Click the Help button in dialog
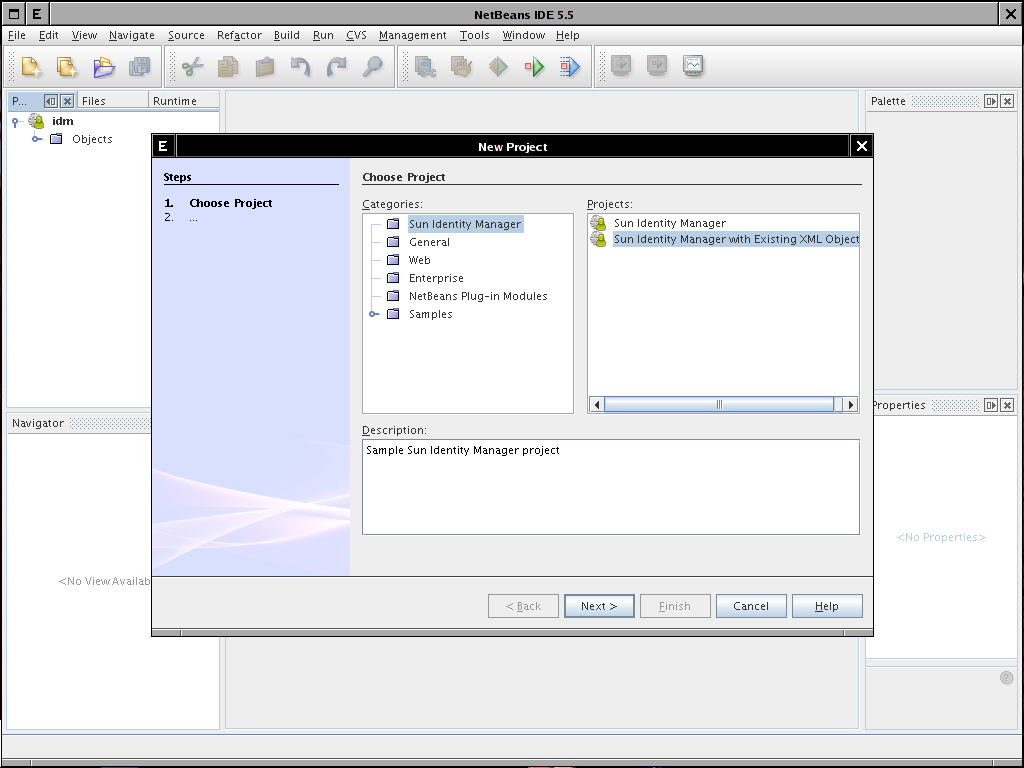This screenshot has width=1024, height=768. (x=827, y=606)
